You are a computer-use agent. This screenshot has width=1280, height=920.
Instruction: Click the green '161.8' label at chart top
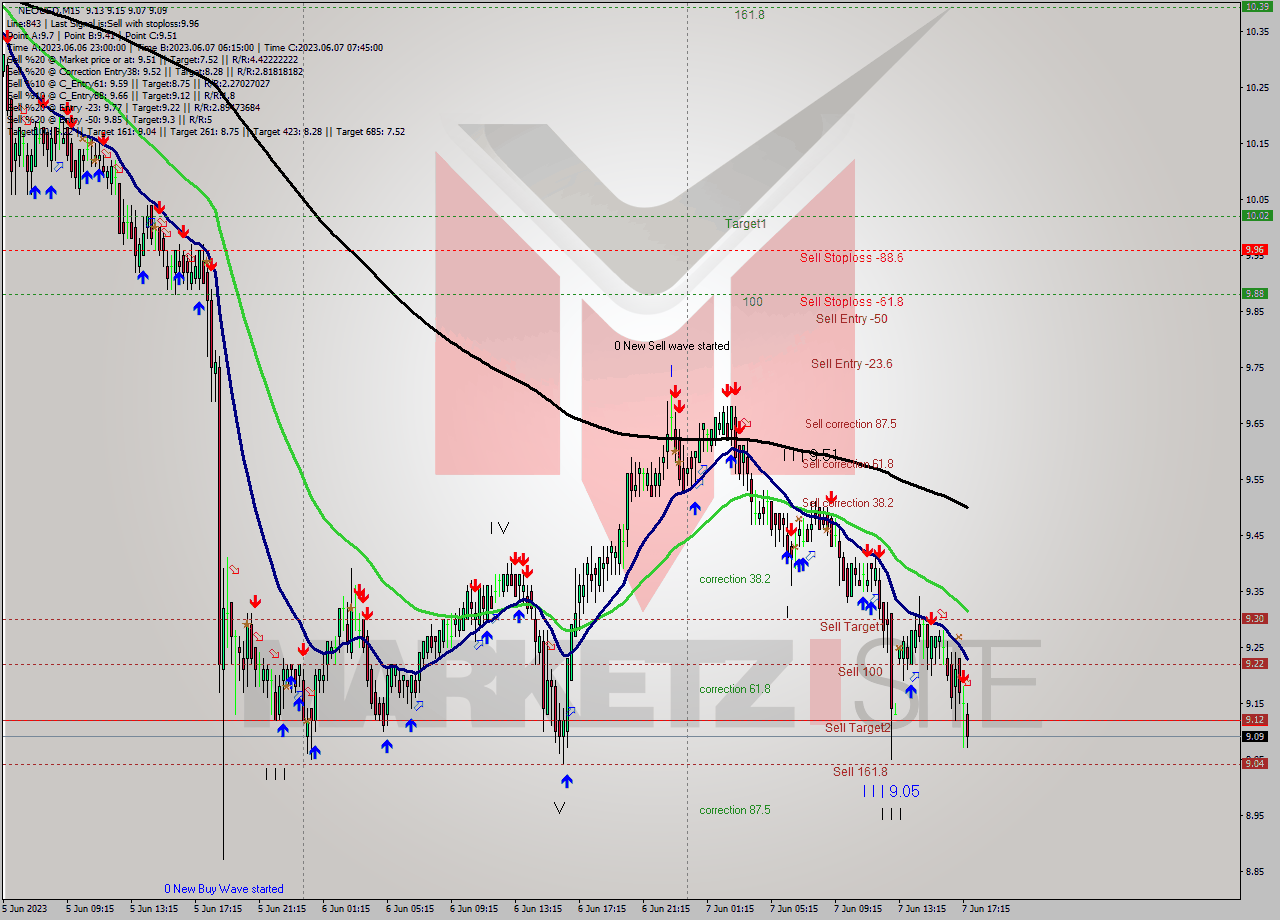[x=749, y=15]
